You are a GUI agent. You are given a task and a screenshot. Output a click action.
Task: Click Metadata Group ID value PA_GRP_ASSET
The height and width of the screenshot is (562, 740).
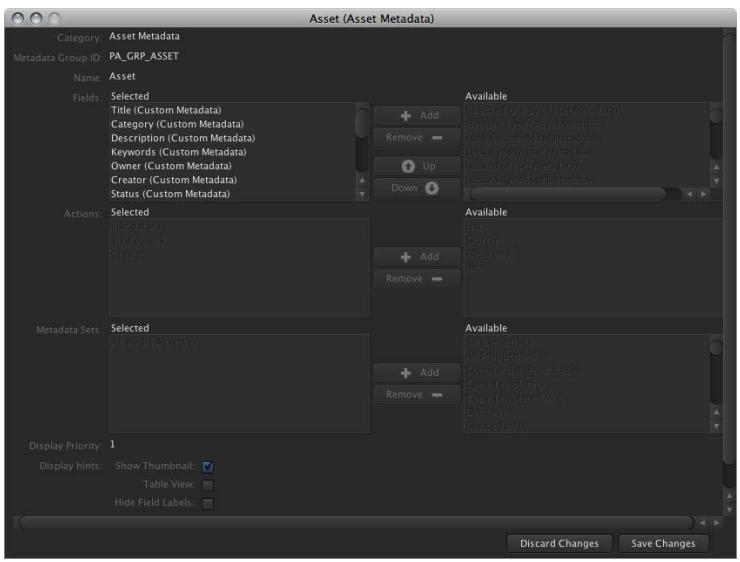(144, 56)
